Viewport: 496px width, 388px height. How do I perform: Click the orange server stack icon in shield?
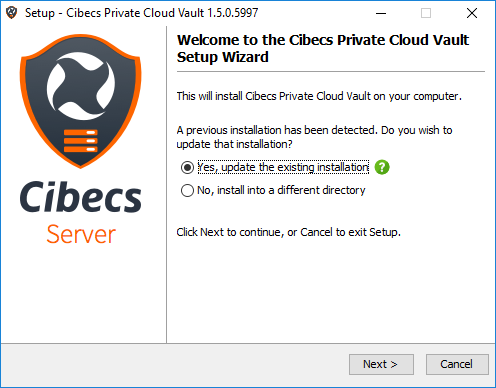(x=81, y=141)
